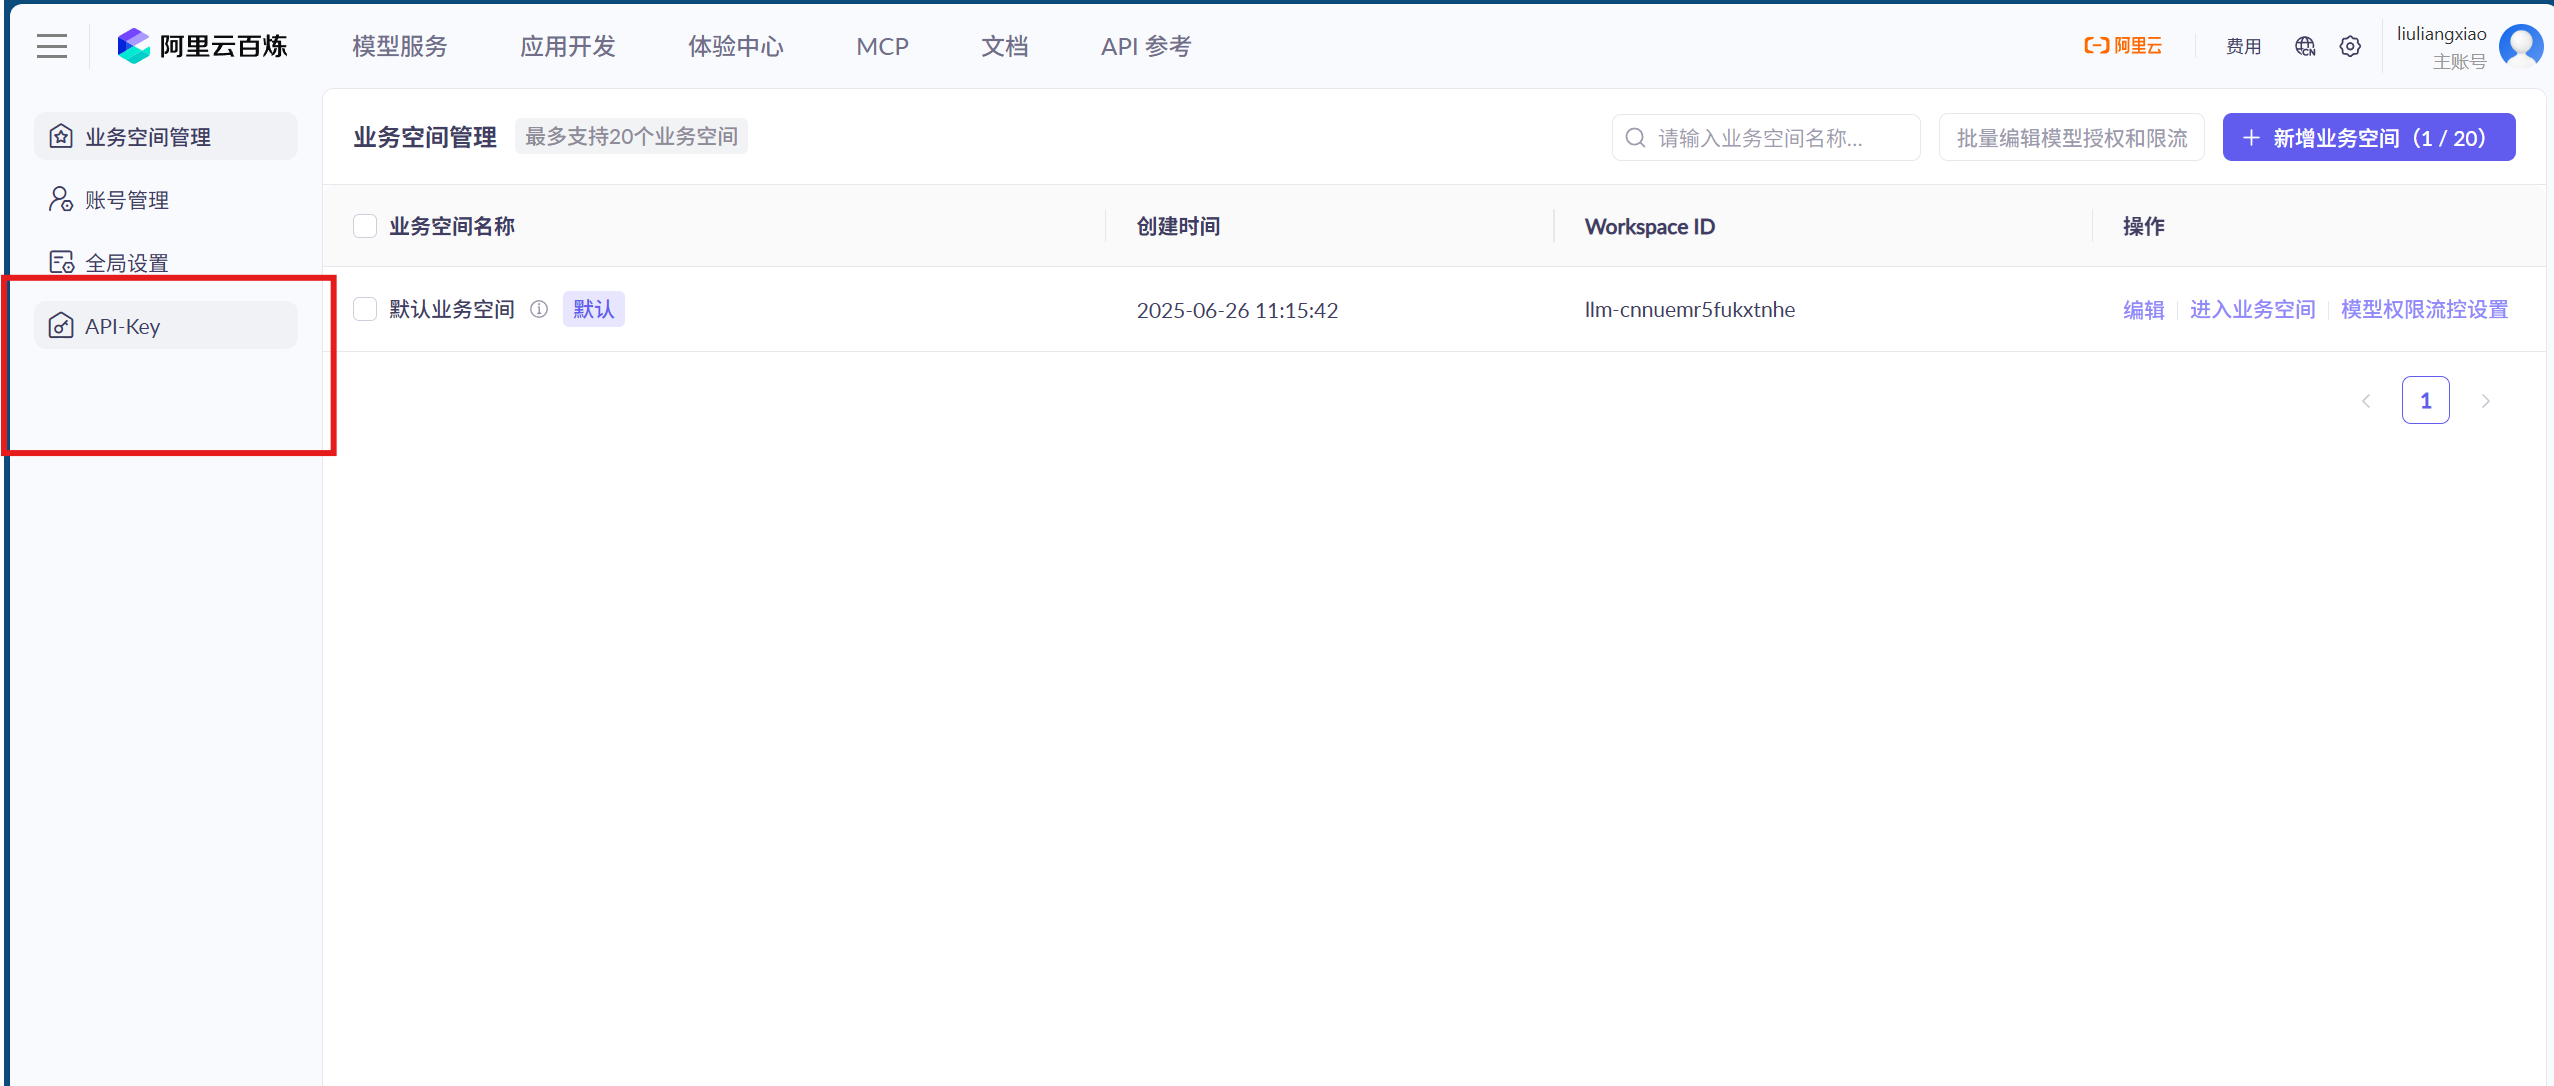Click the 阿里云百炼 logo

(x=202, y=46)
